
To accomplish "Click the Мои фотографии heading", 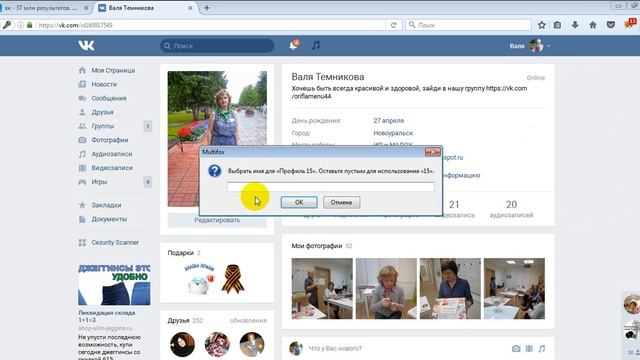I will 317,246.
